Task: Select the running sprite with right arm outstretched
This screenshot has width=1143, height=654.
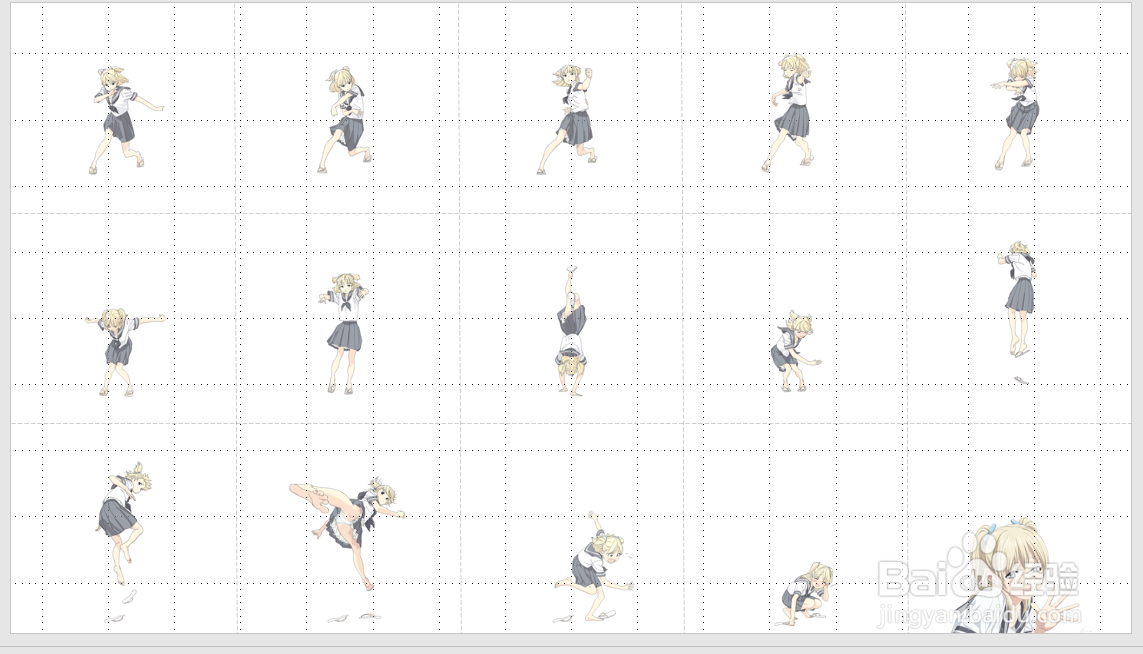Action: [x=127, y=121]
